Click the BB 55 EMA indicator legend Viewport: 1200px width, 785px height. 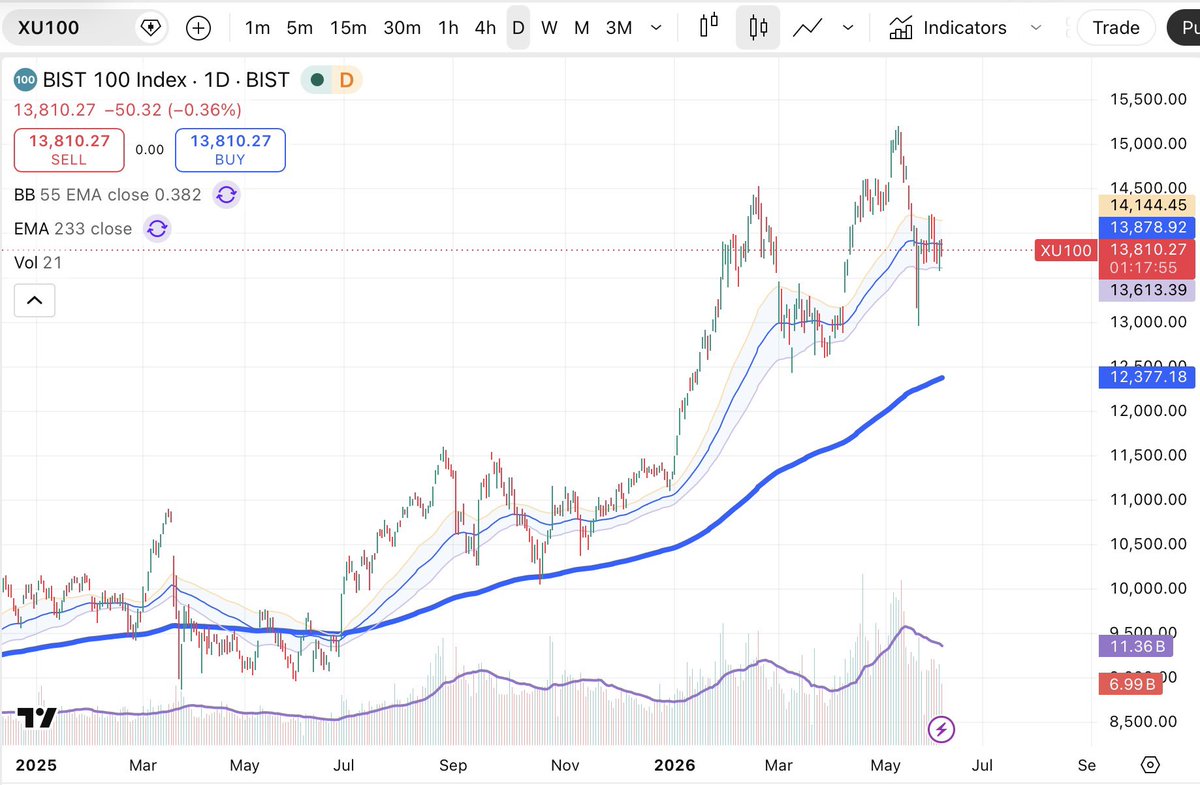tap(108, 195)
